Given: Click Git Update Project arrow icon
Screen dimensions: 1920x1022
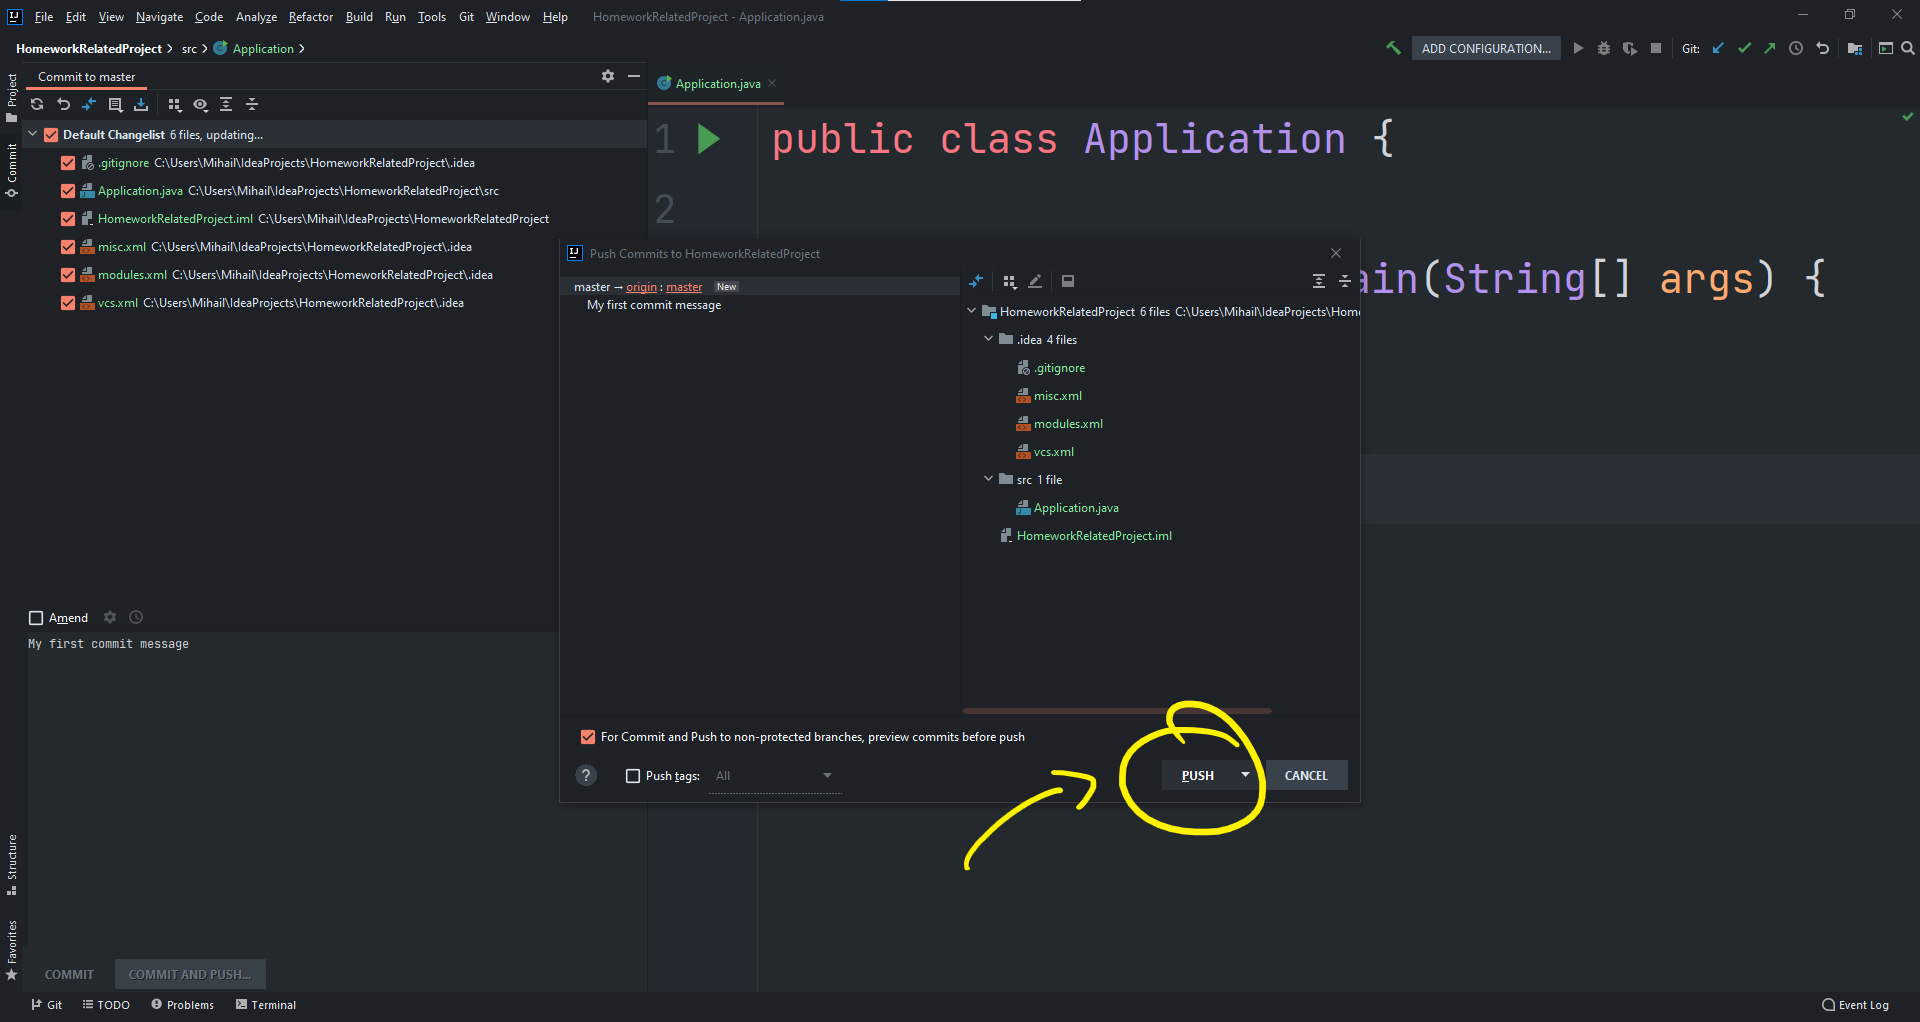Looking at the screenshot, I should click(x=1718, y=48).
